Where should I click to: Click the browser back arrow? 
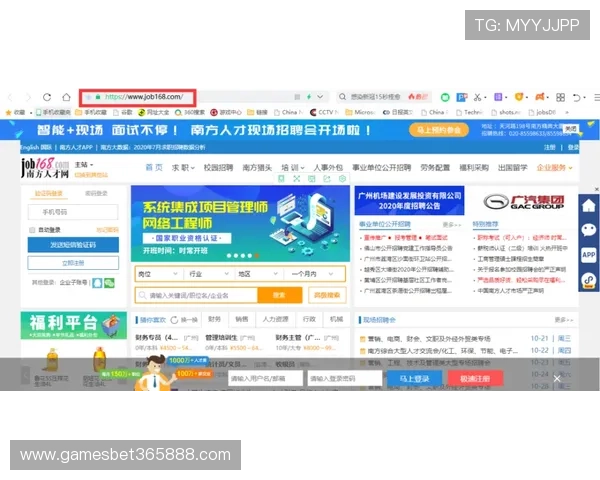[x=10, y=97]
